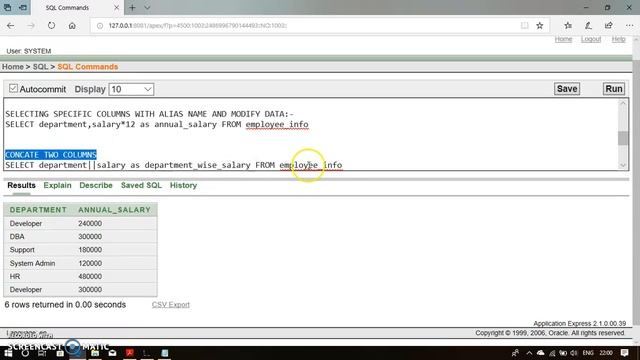Click the DBA department cell
Viewport: 640px width, 360px height.
(17, 237)
